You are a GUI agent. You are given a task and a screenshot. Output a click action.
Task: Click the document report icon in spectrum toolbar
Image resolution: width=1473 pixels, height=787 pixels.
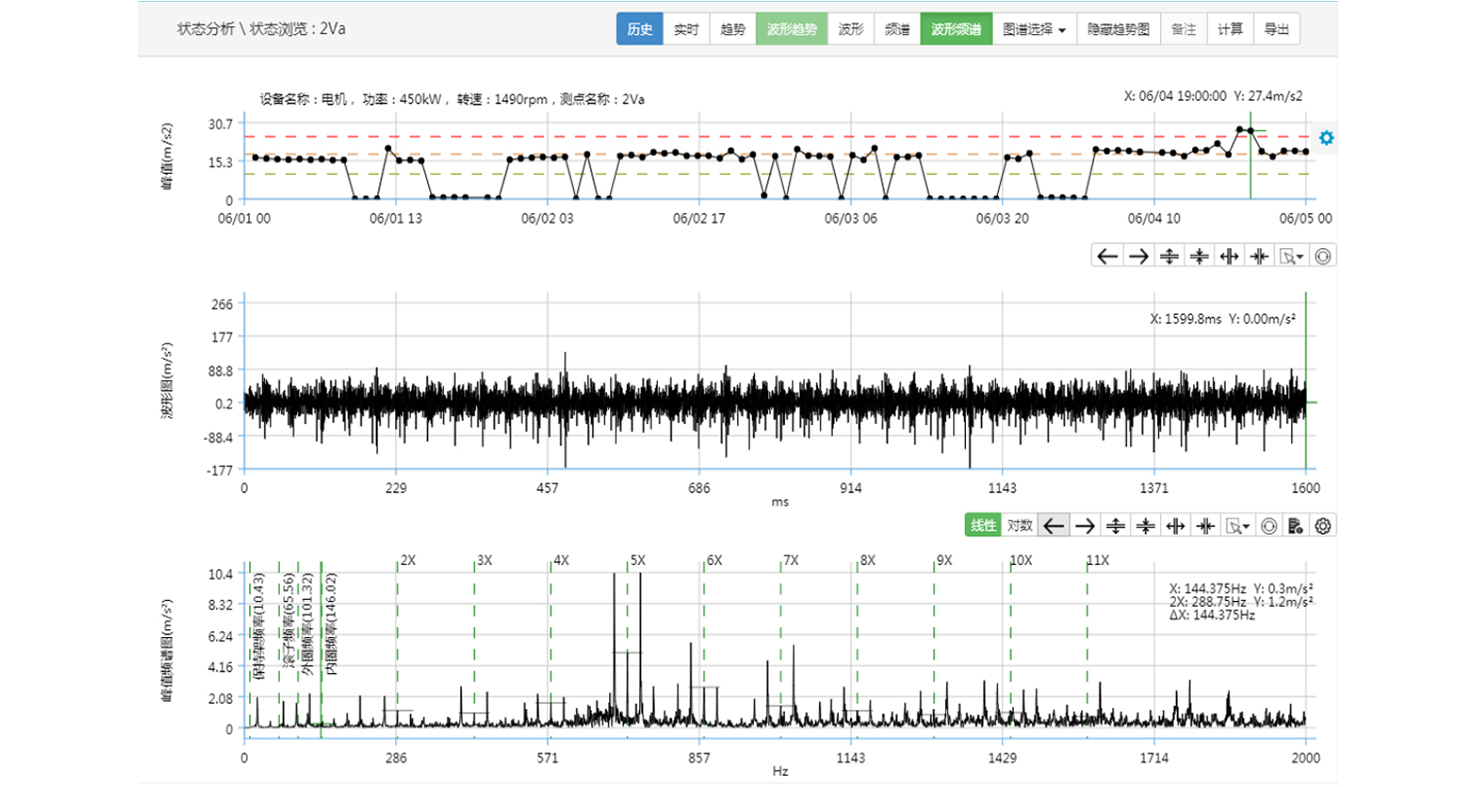point(1295,525)
